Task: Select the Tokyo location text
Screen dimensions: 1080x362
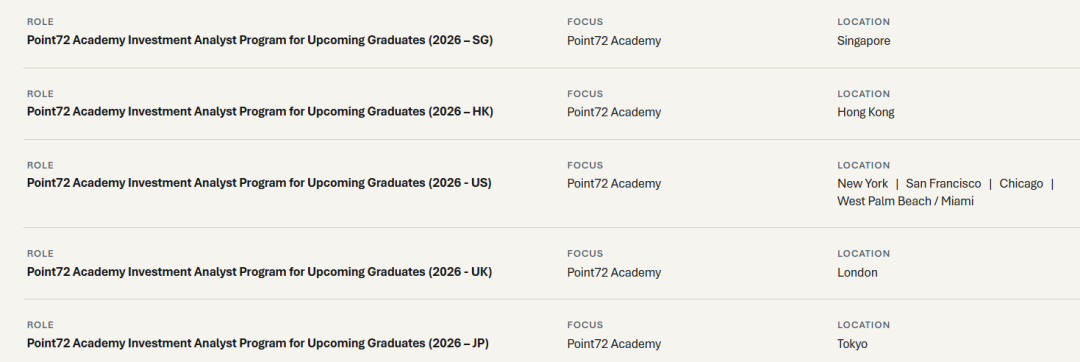Action: 852,344
